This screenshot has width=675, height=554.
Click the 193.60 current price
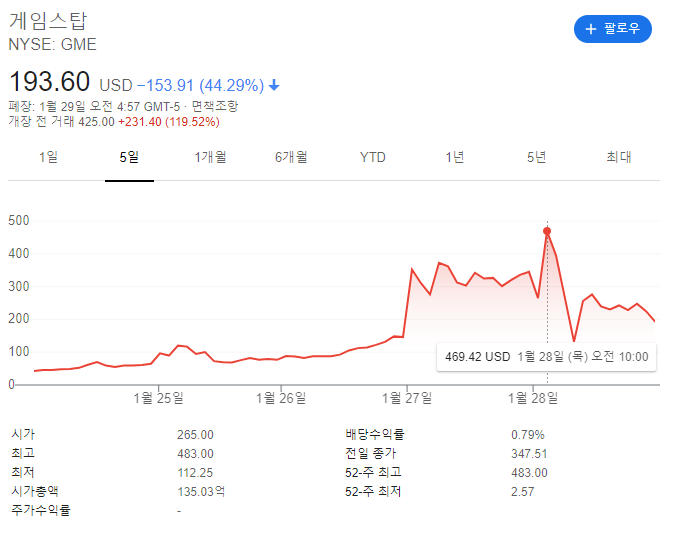50,81
